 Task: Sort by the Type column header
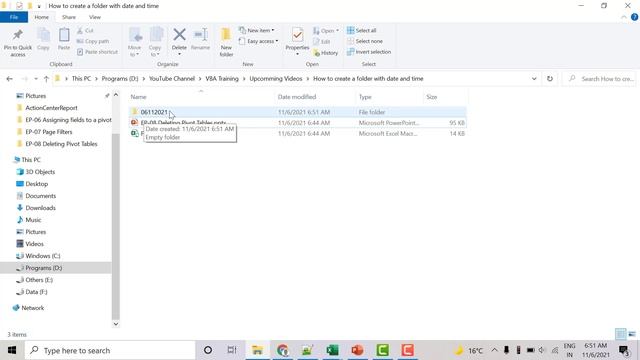pyautogui.click(x=365, y=97)
